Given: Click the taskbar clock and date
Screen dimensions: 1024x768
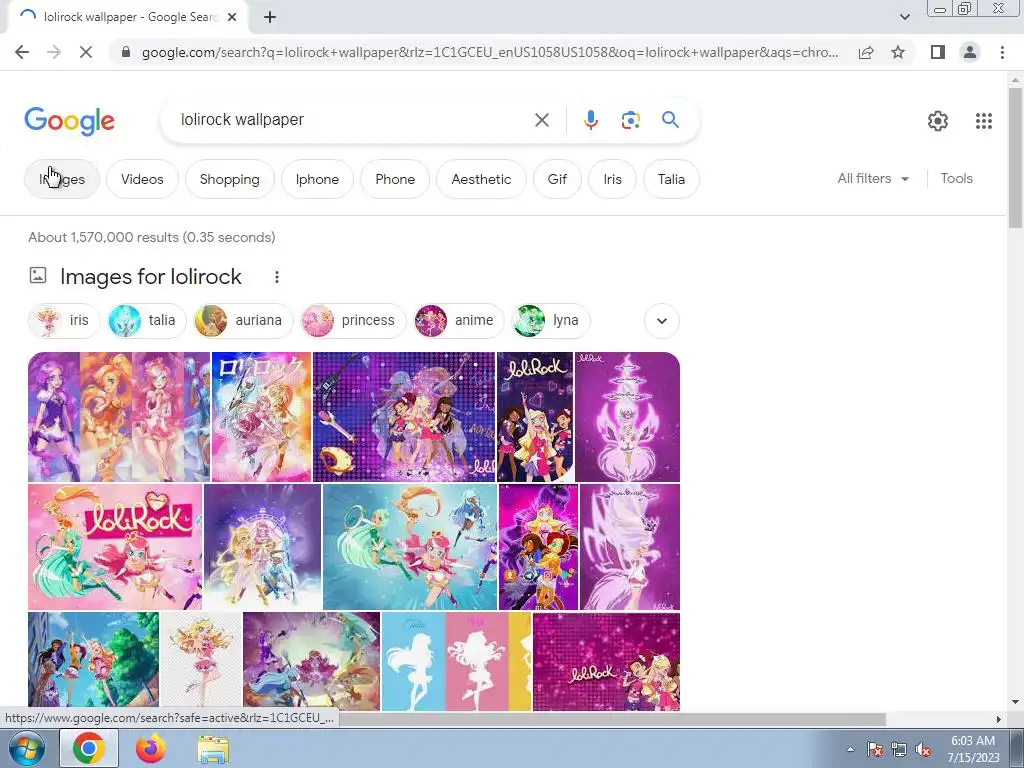Looking at the screenshot, I should (x=973, y=749).
